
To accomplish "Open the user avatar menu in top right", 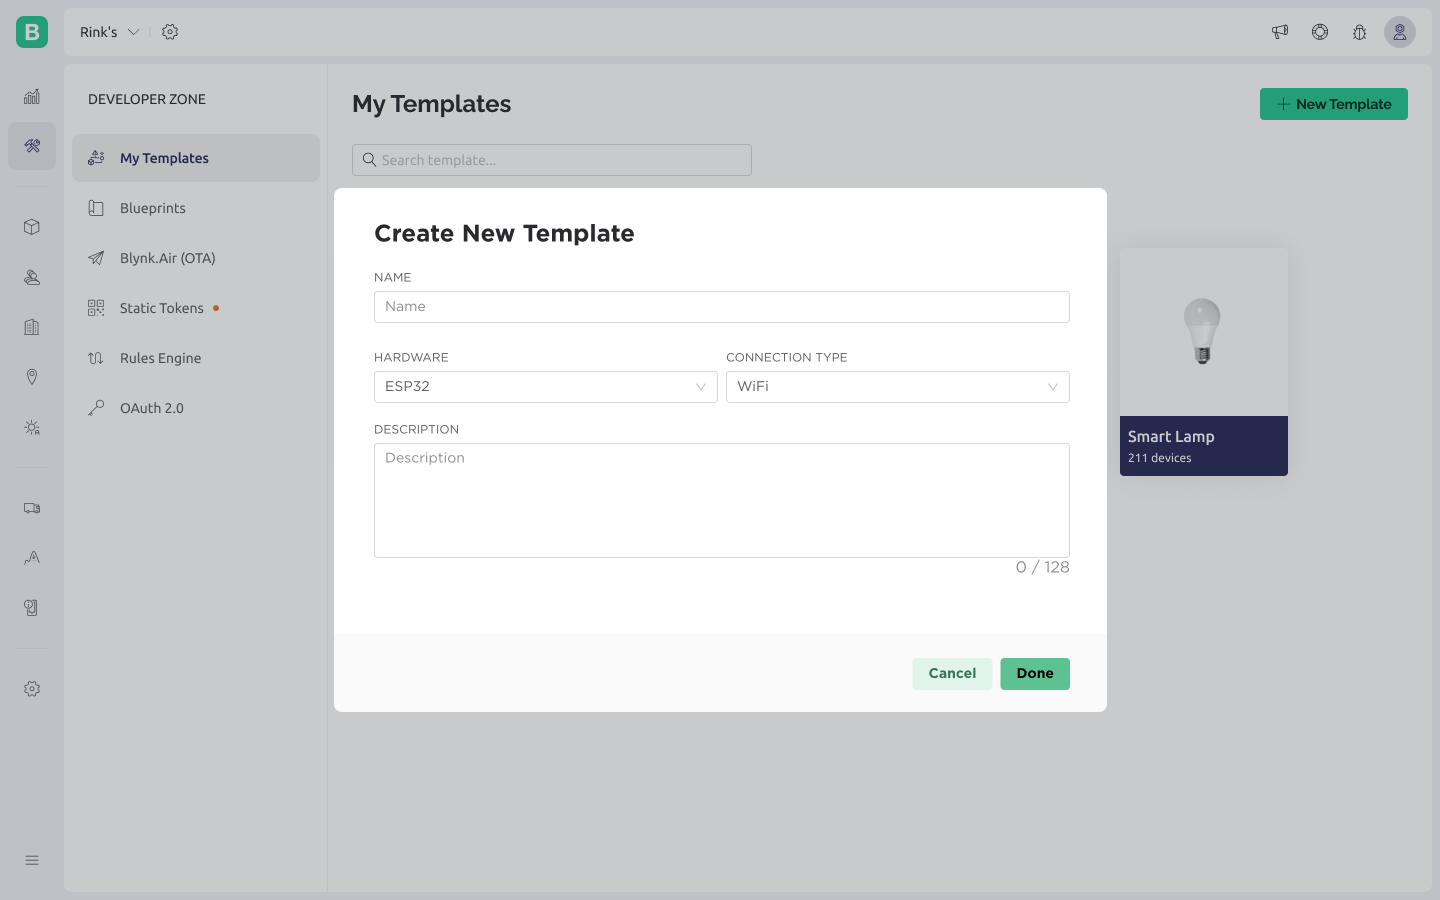I will 1399,31.
